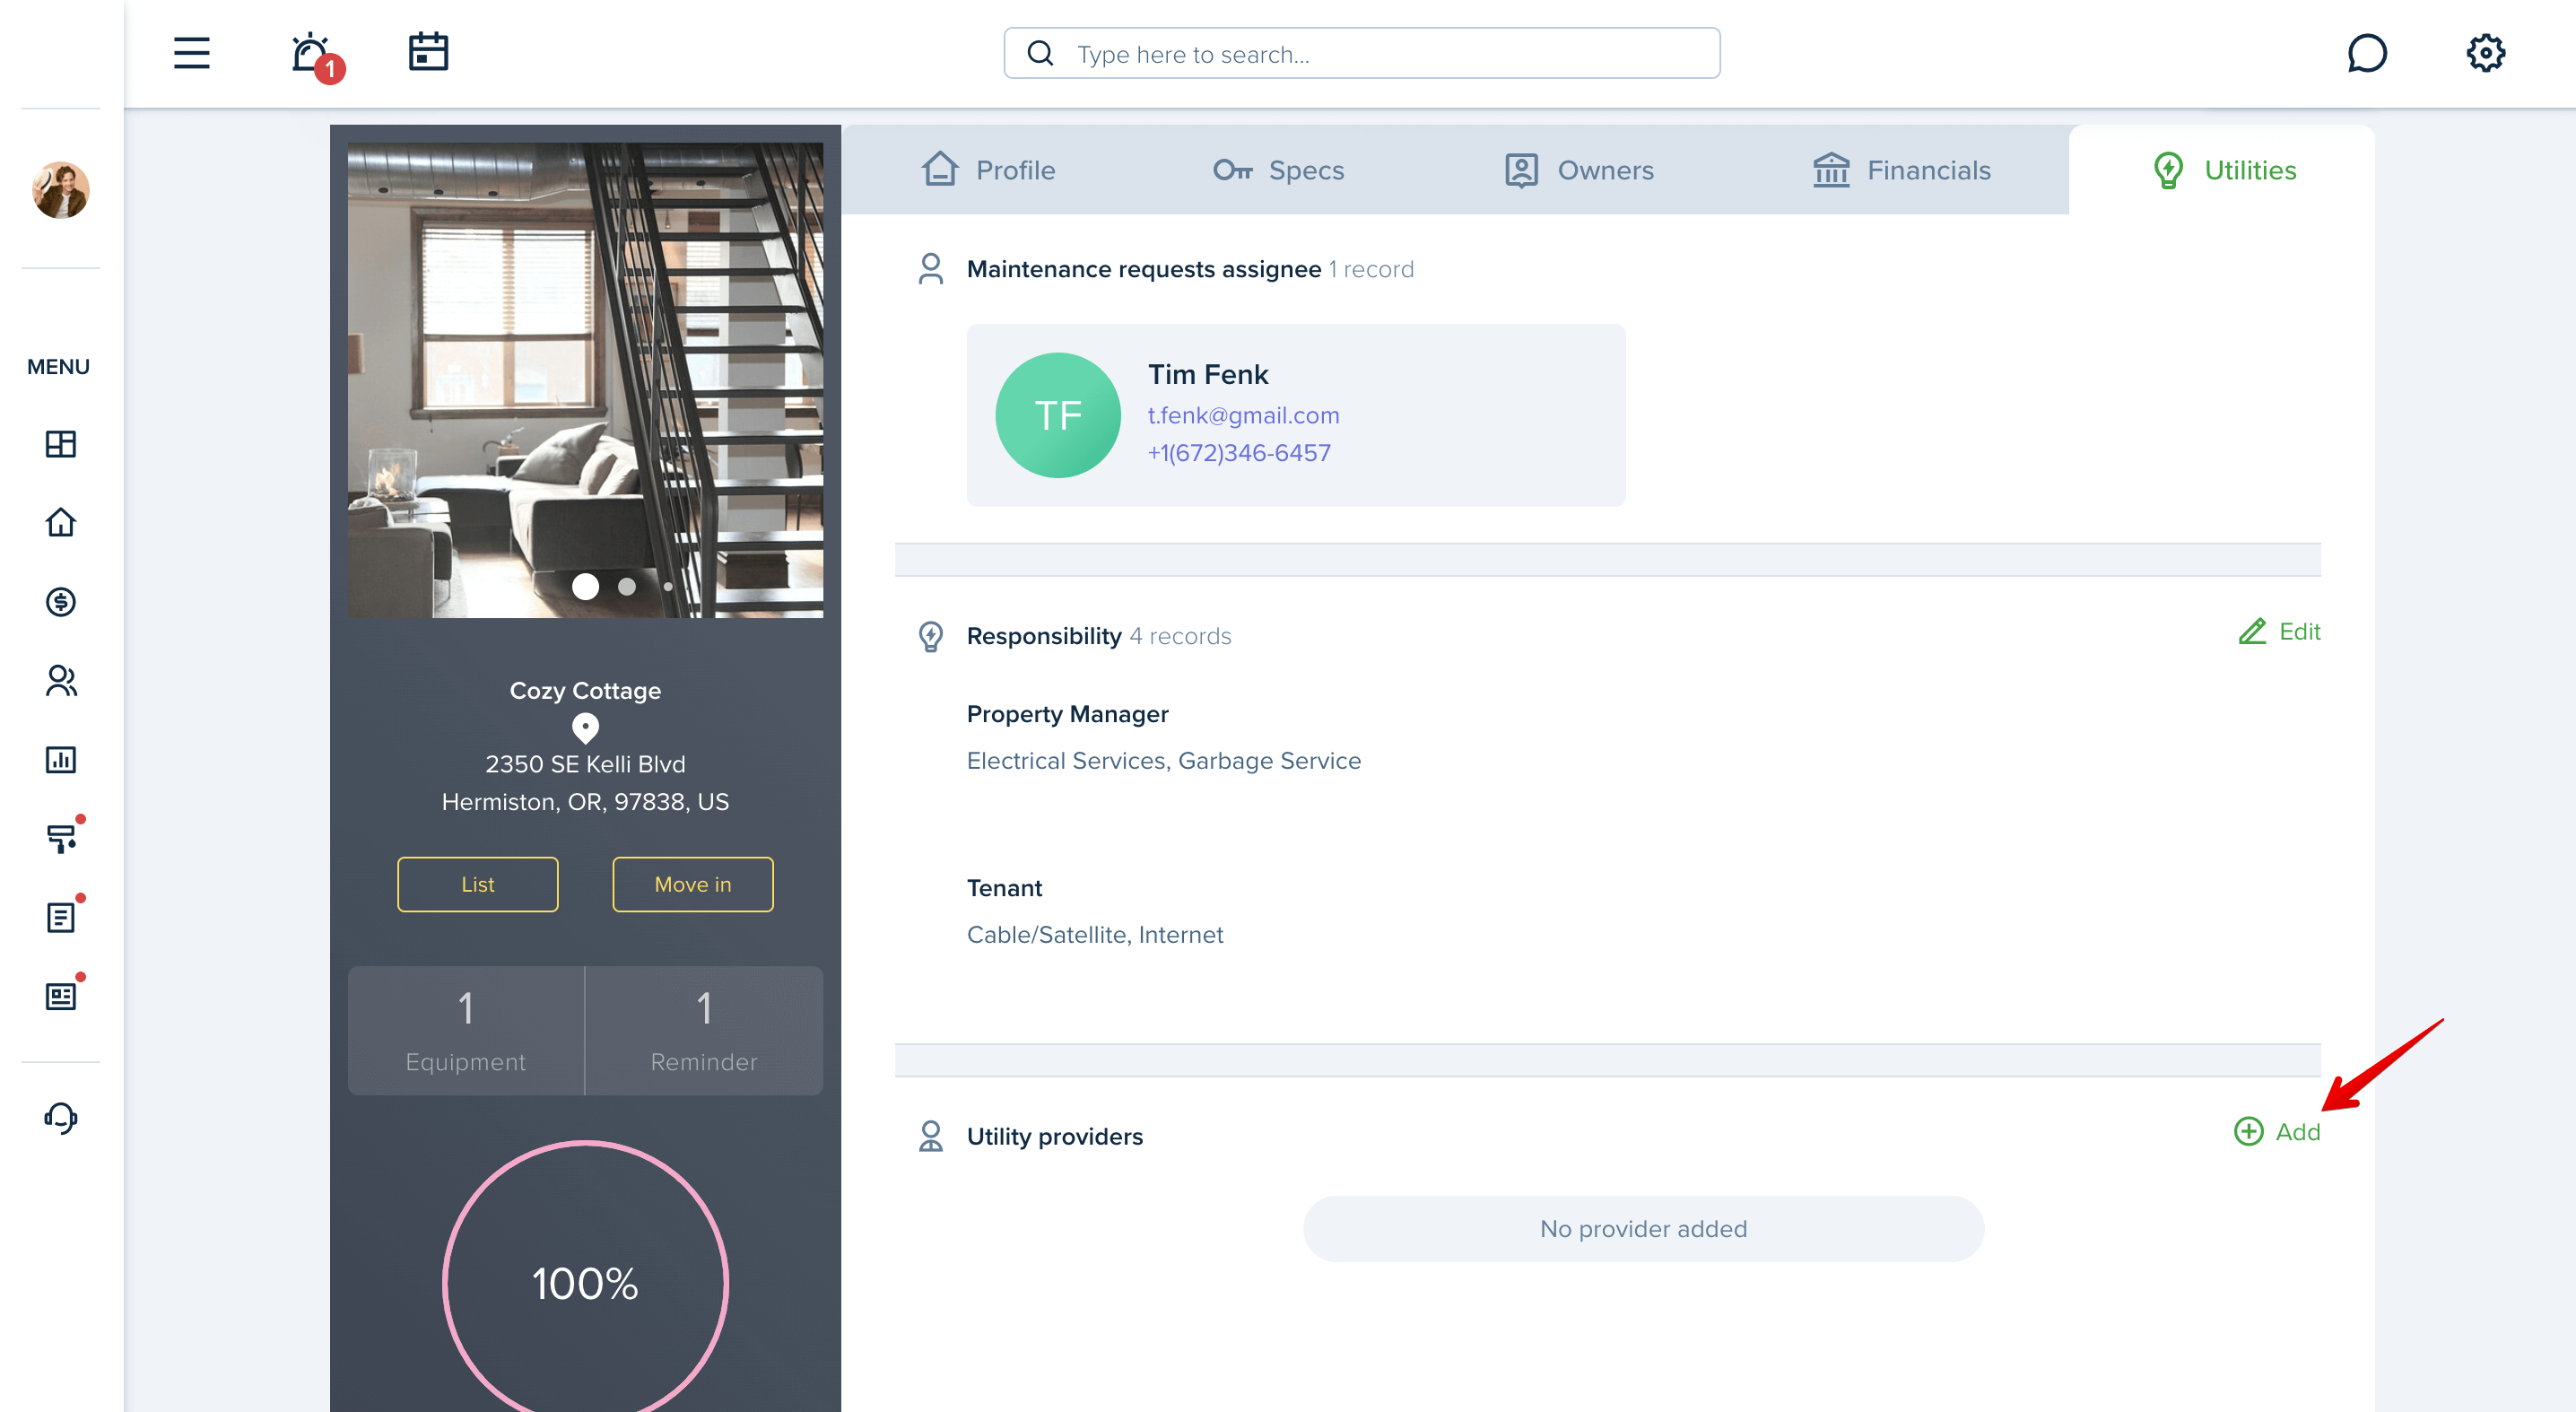Open settings gear
Screen dimensions: 2576x1412
click(2485, 53)
